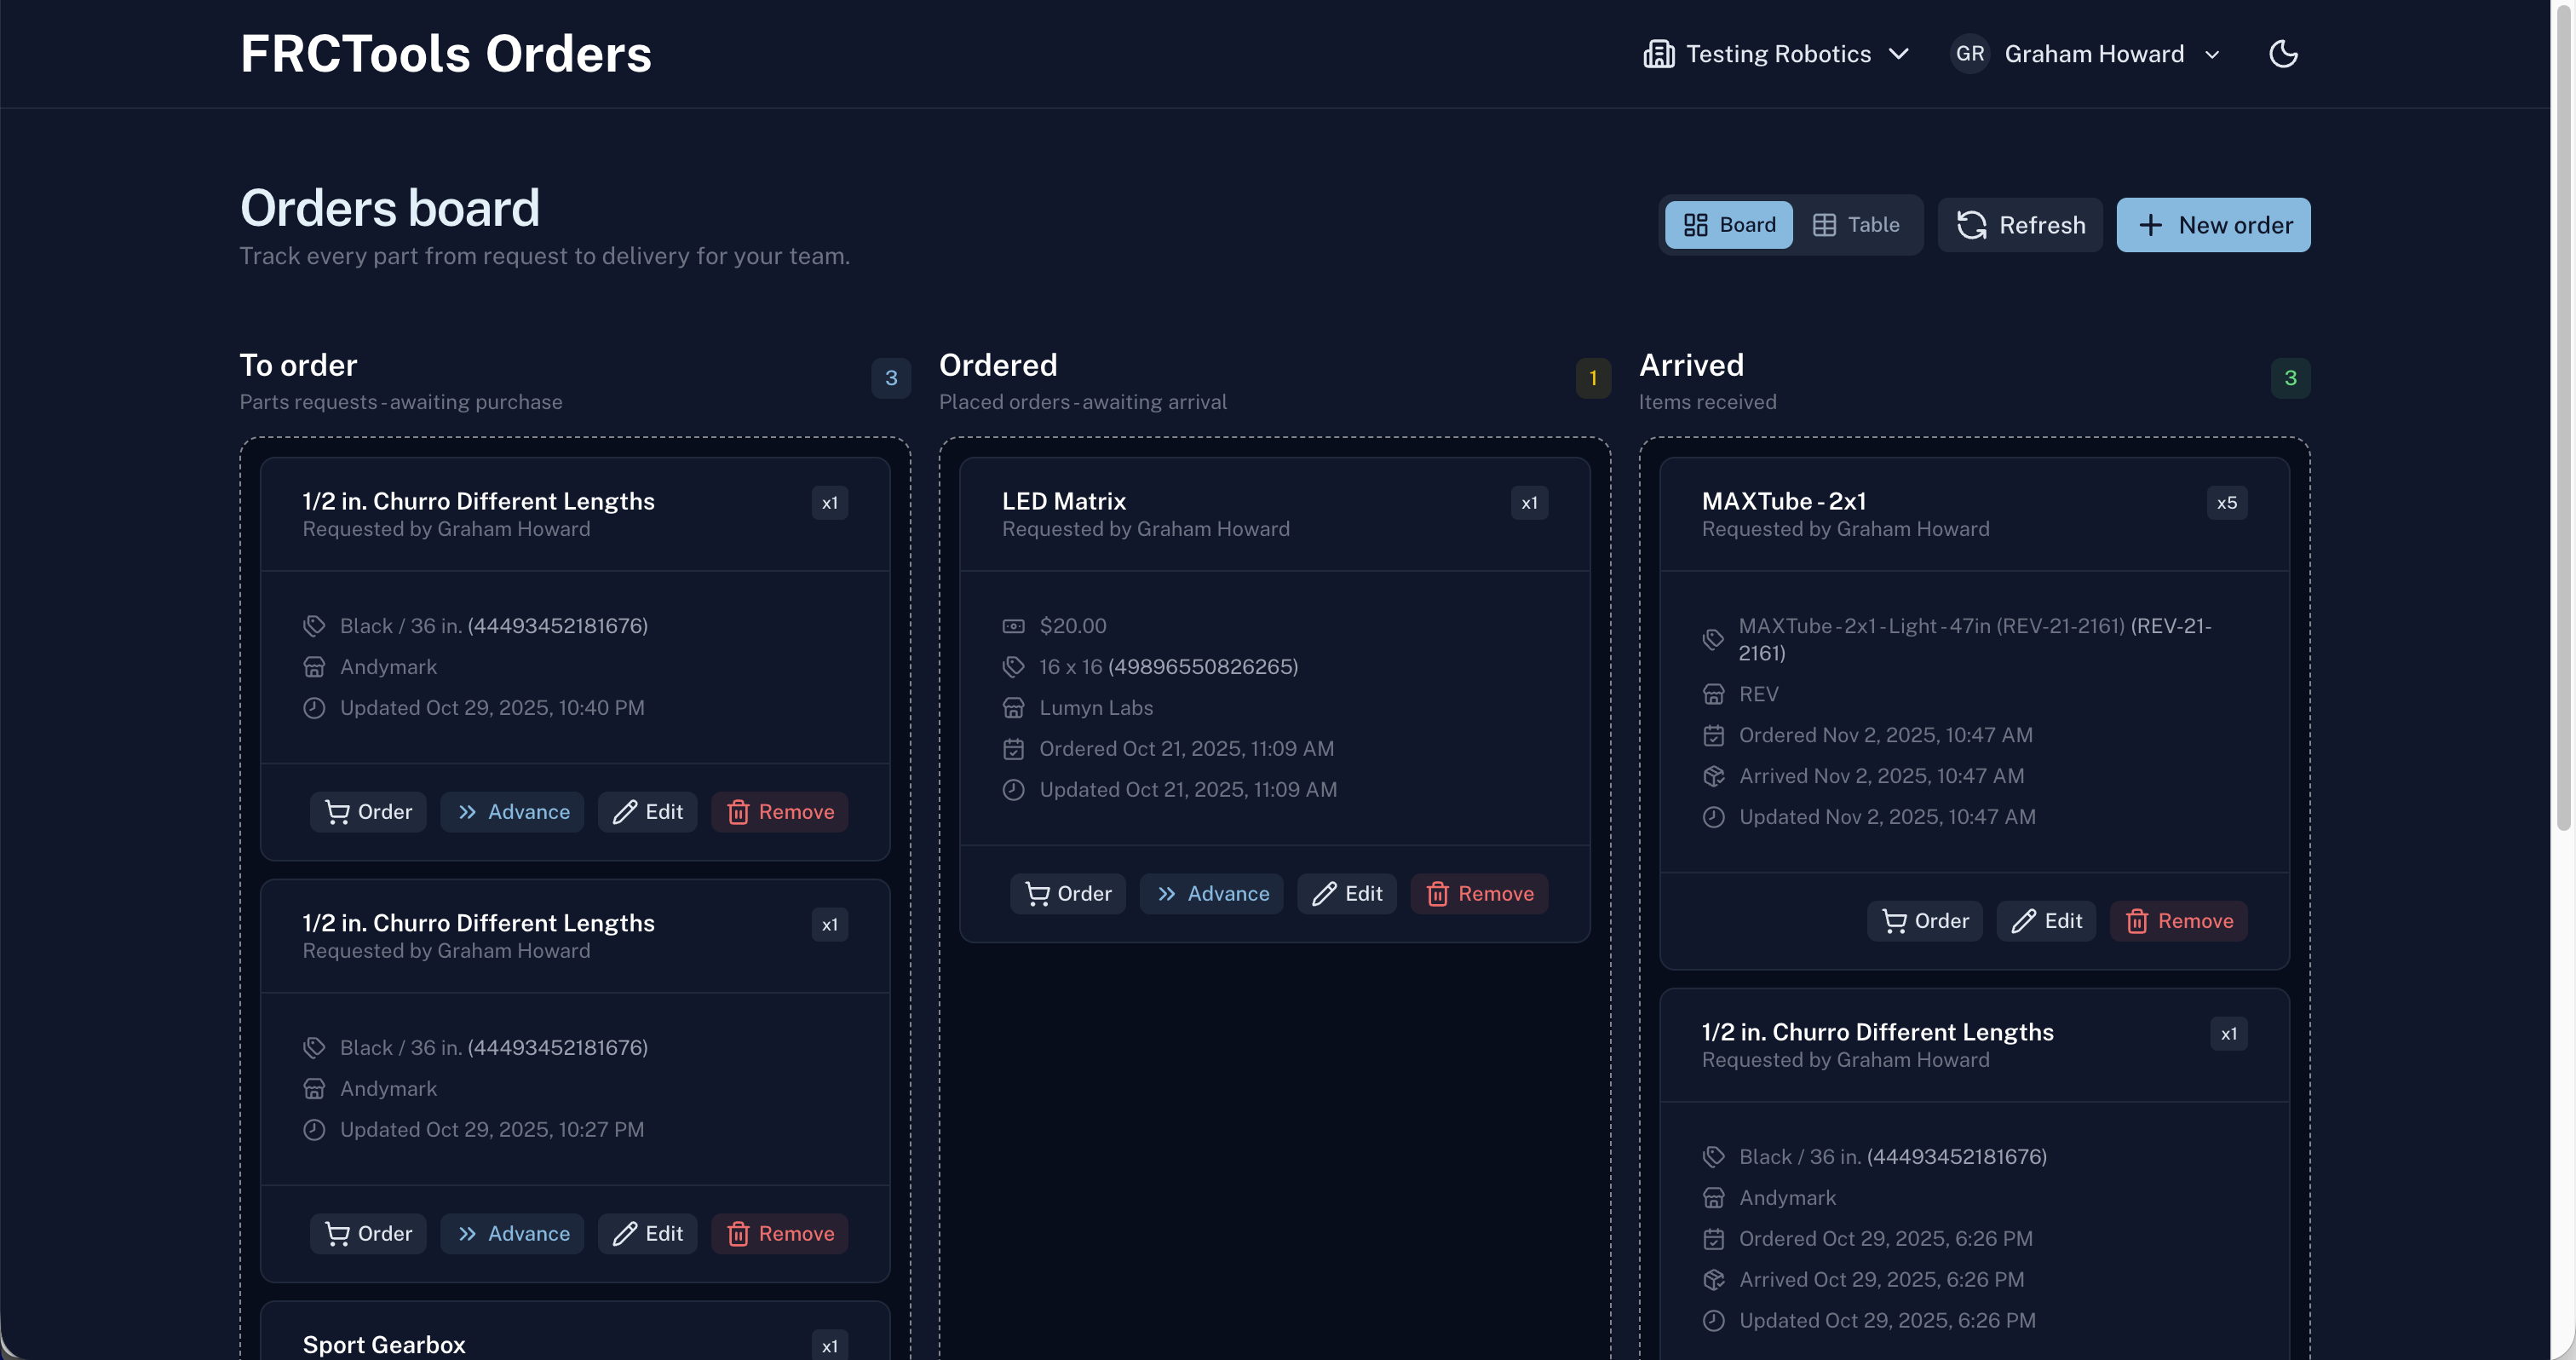This screenshot has width=2576, height=1360.
Task: Click the Refresh circular arrows icon
Action: [x=1971, y=225]
